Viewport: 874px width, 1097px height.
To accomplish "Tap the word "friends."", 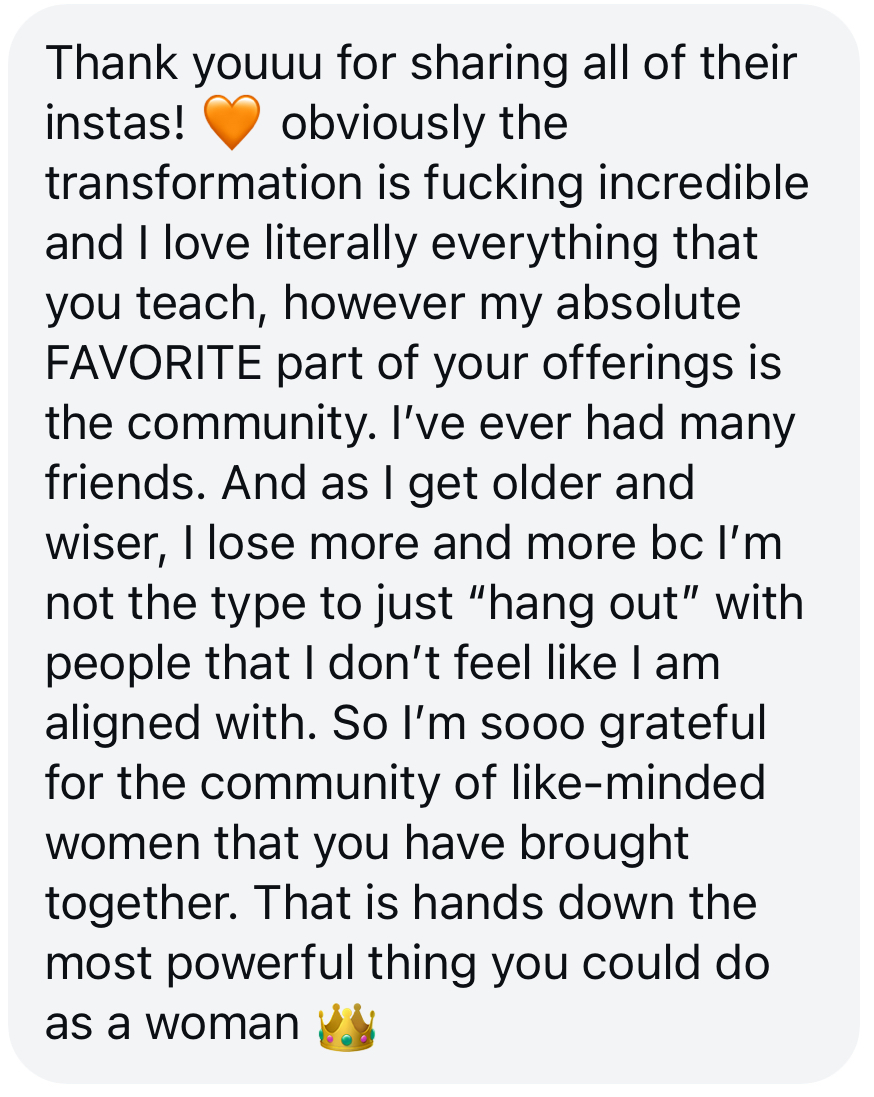I will (125, 485).
